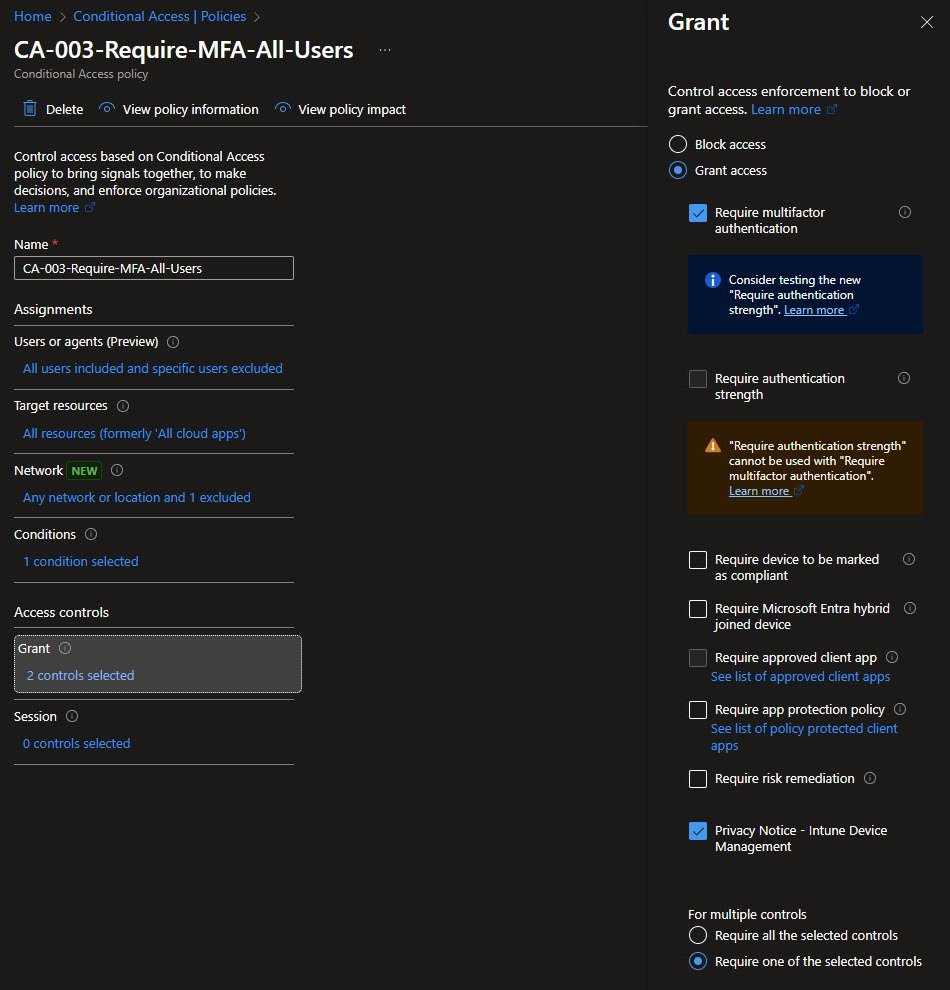
Task: Click info icon next to Require multifactor authentication
Action: (905, 212)
